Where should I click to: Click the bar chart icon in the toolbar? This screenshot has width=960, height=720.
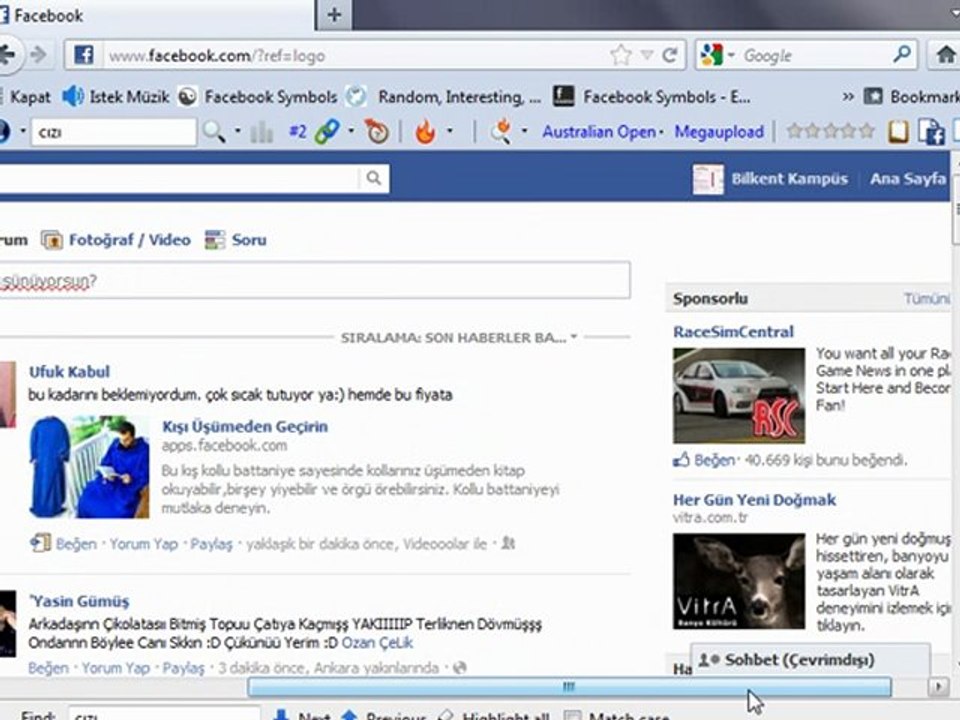click(261, 132)
